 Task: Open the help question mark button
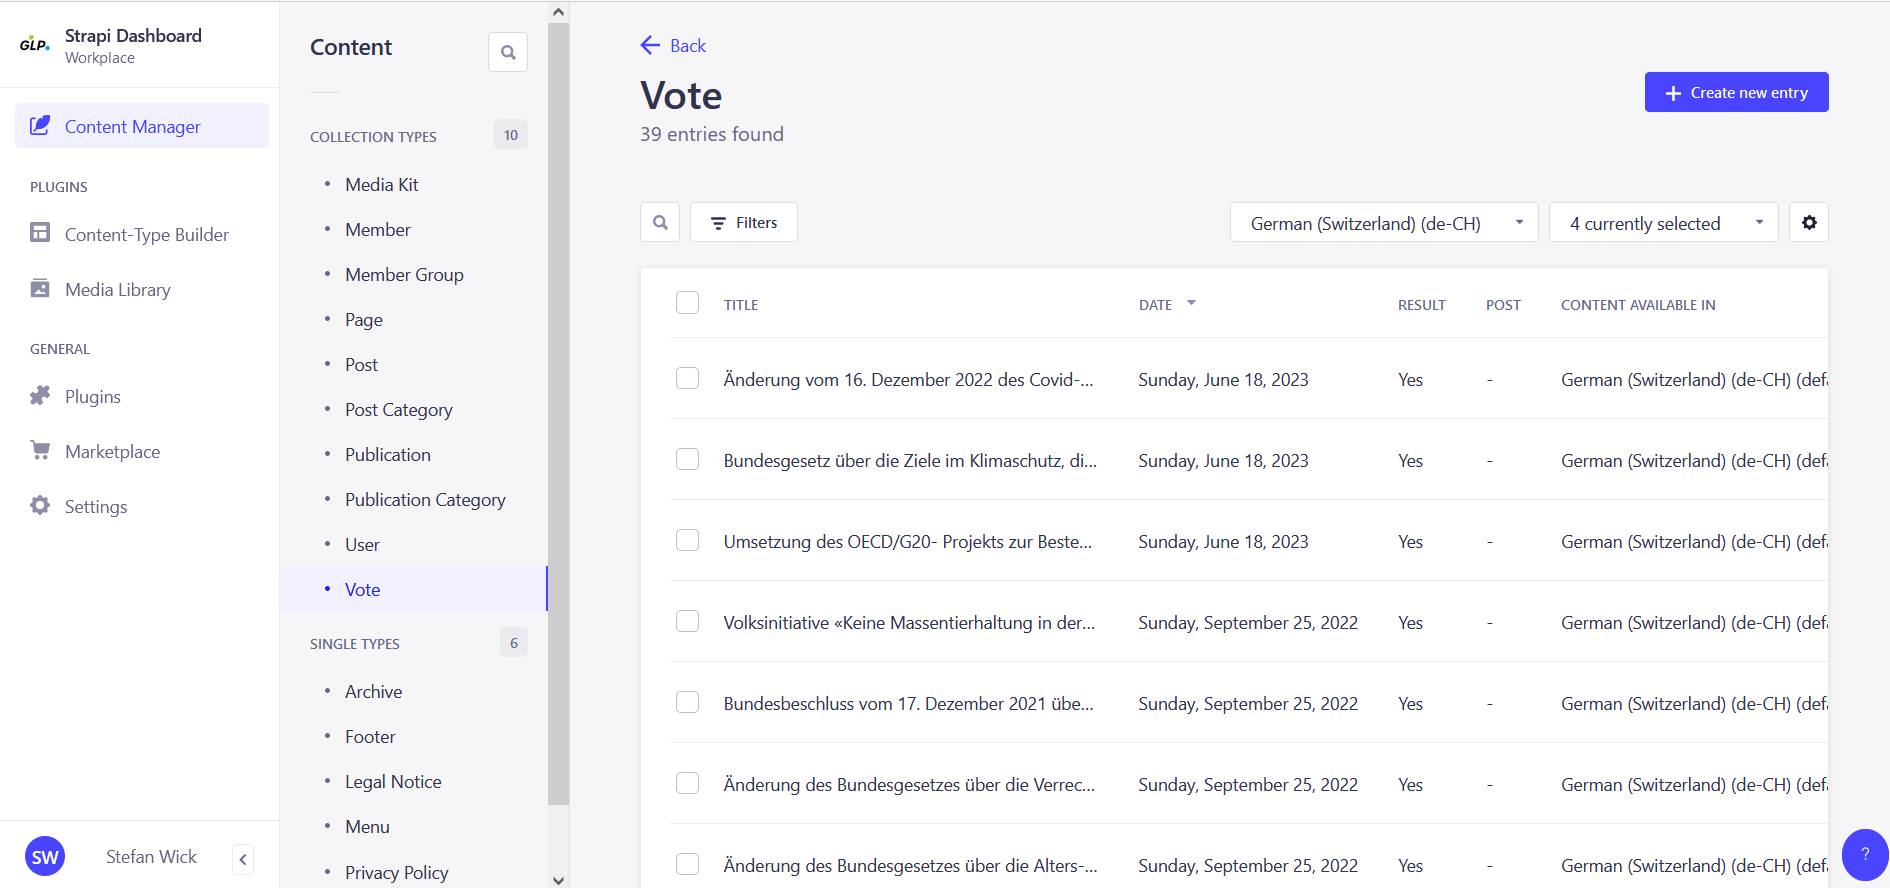(1865, 854)
